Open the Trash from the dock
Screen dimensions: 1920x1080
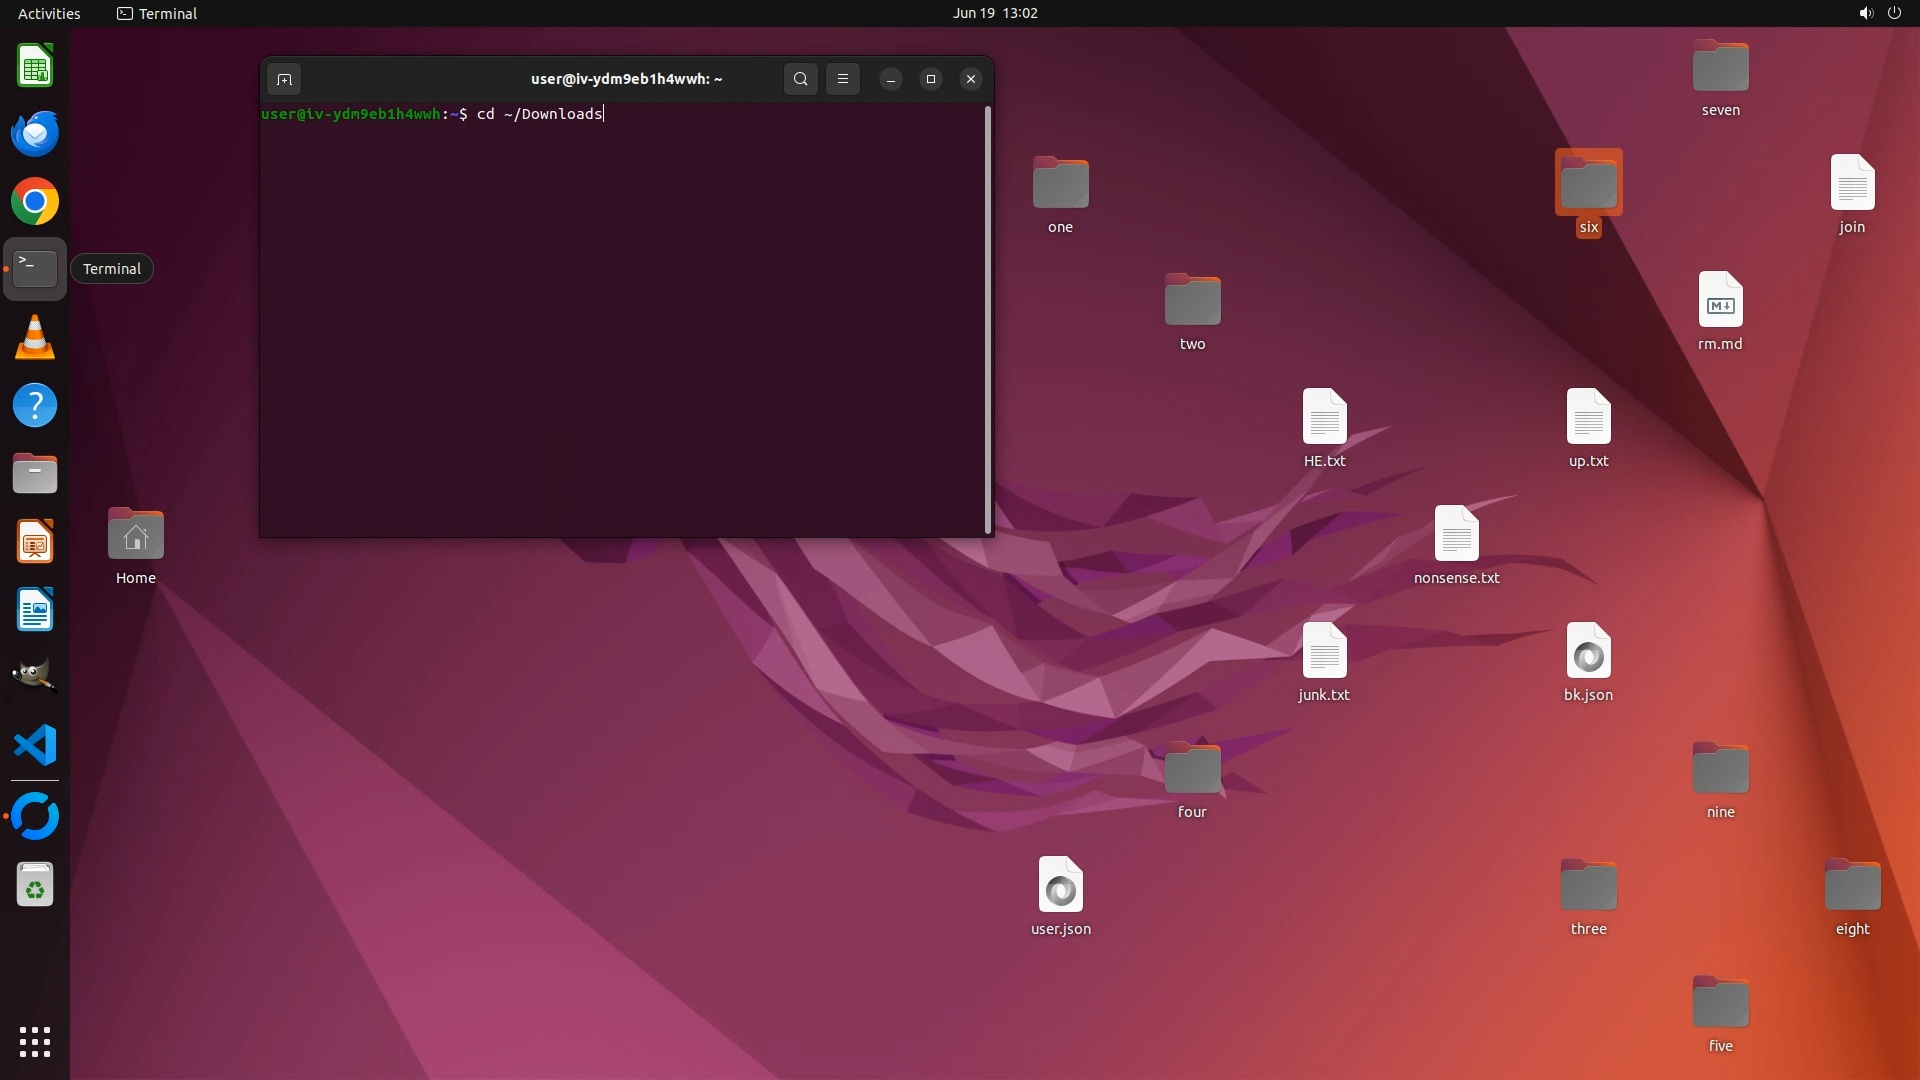[35, 885]
